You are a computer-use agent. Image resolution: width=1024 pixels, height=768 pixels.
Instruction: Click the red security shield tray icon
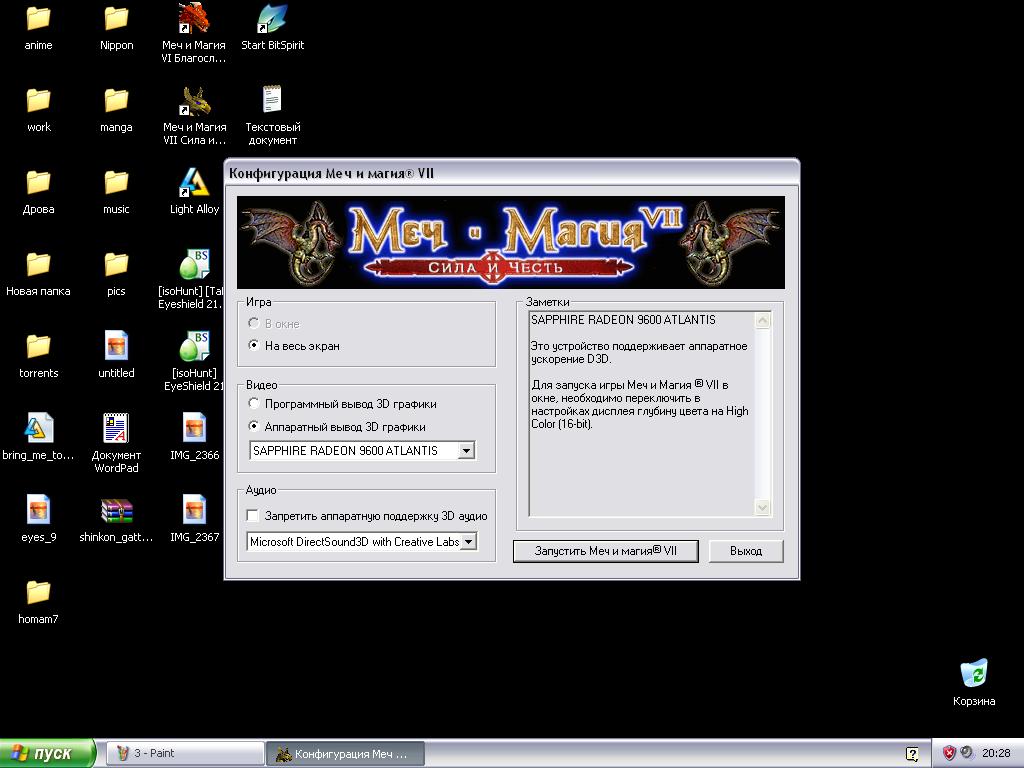949,753
